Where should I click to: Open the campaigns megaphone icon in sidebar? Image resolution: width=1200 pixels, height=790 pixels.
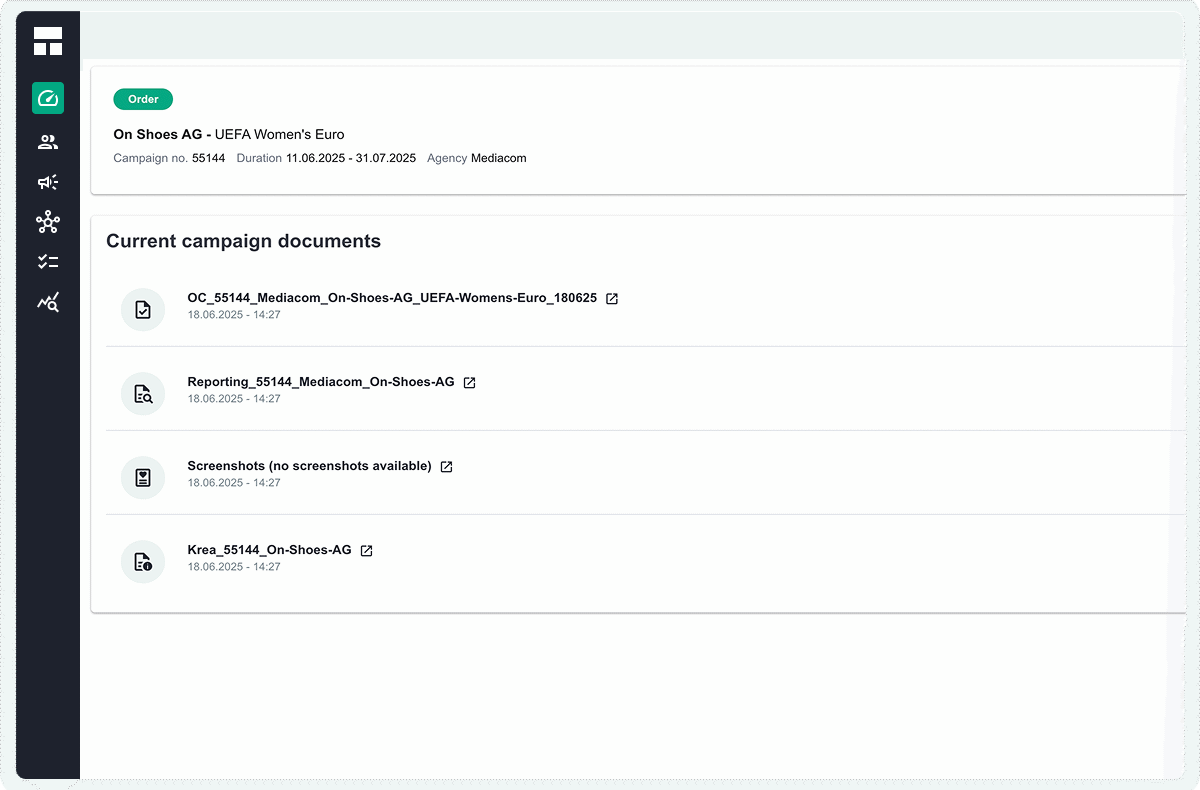(48, 182)
